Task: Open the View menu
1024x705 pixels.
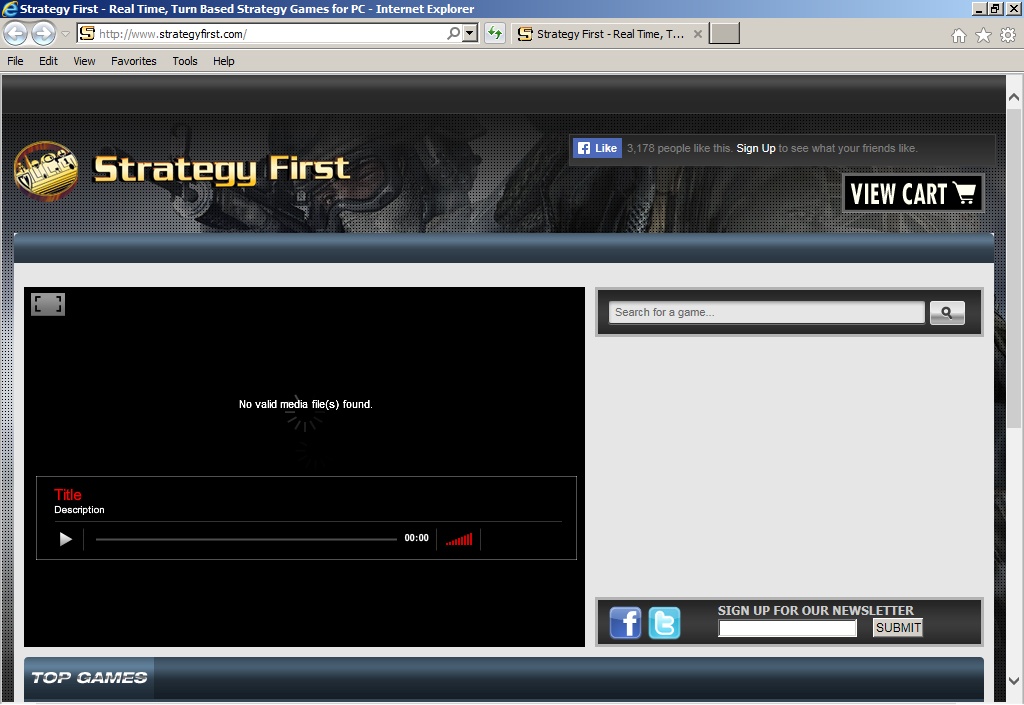Action: point(84,61)
